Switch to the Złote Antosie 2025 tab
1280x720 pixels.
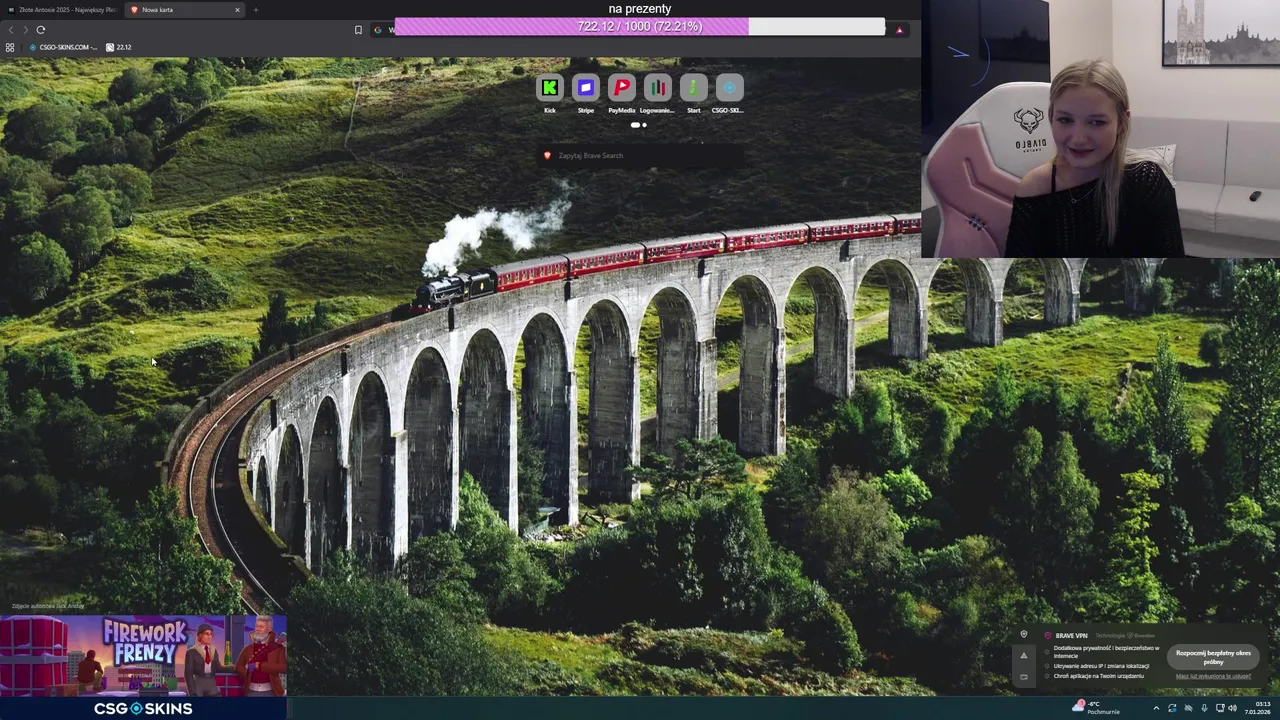pyautogui.click(x=61, y=10)
